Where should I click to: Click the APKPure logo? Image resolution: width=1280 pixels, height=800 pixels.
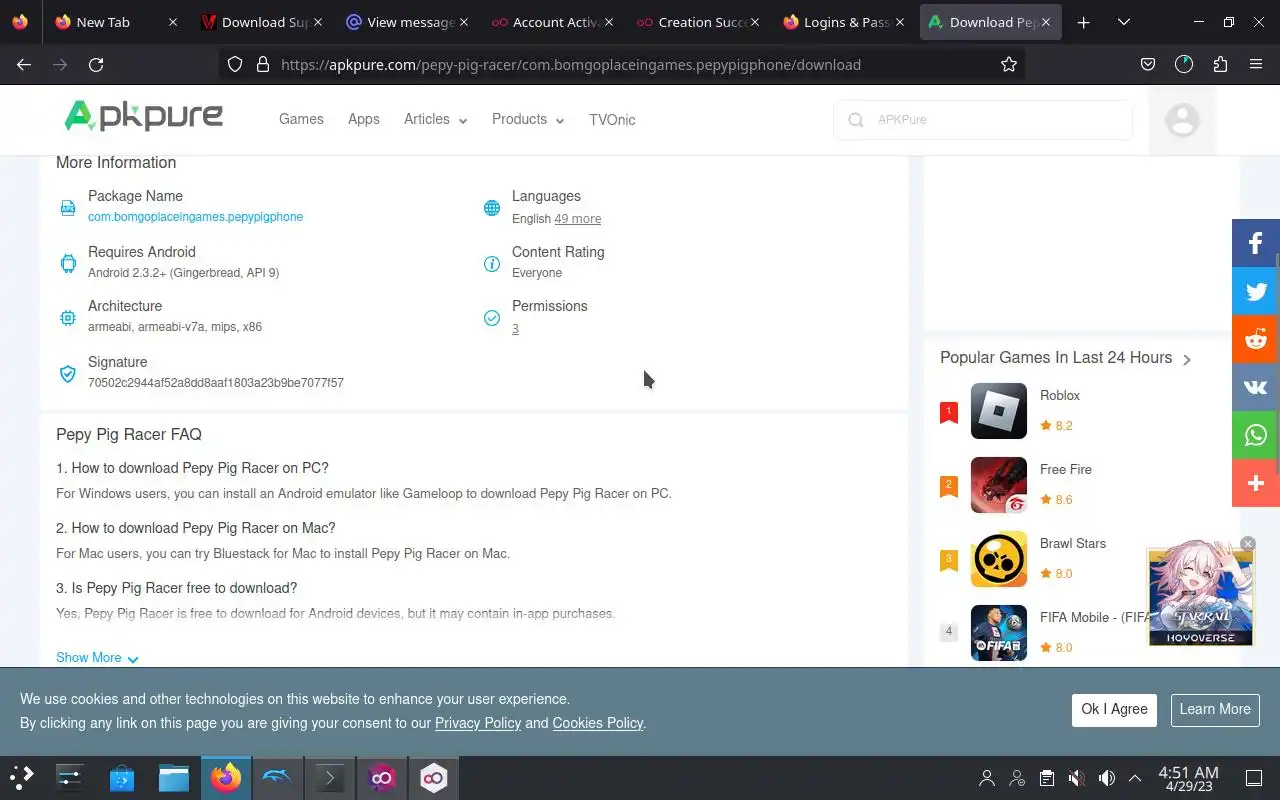pyautogui.click(x=144, y=116)
